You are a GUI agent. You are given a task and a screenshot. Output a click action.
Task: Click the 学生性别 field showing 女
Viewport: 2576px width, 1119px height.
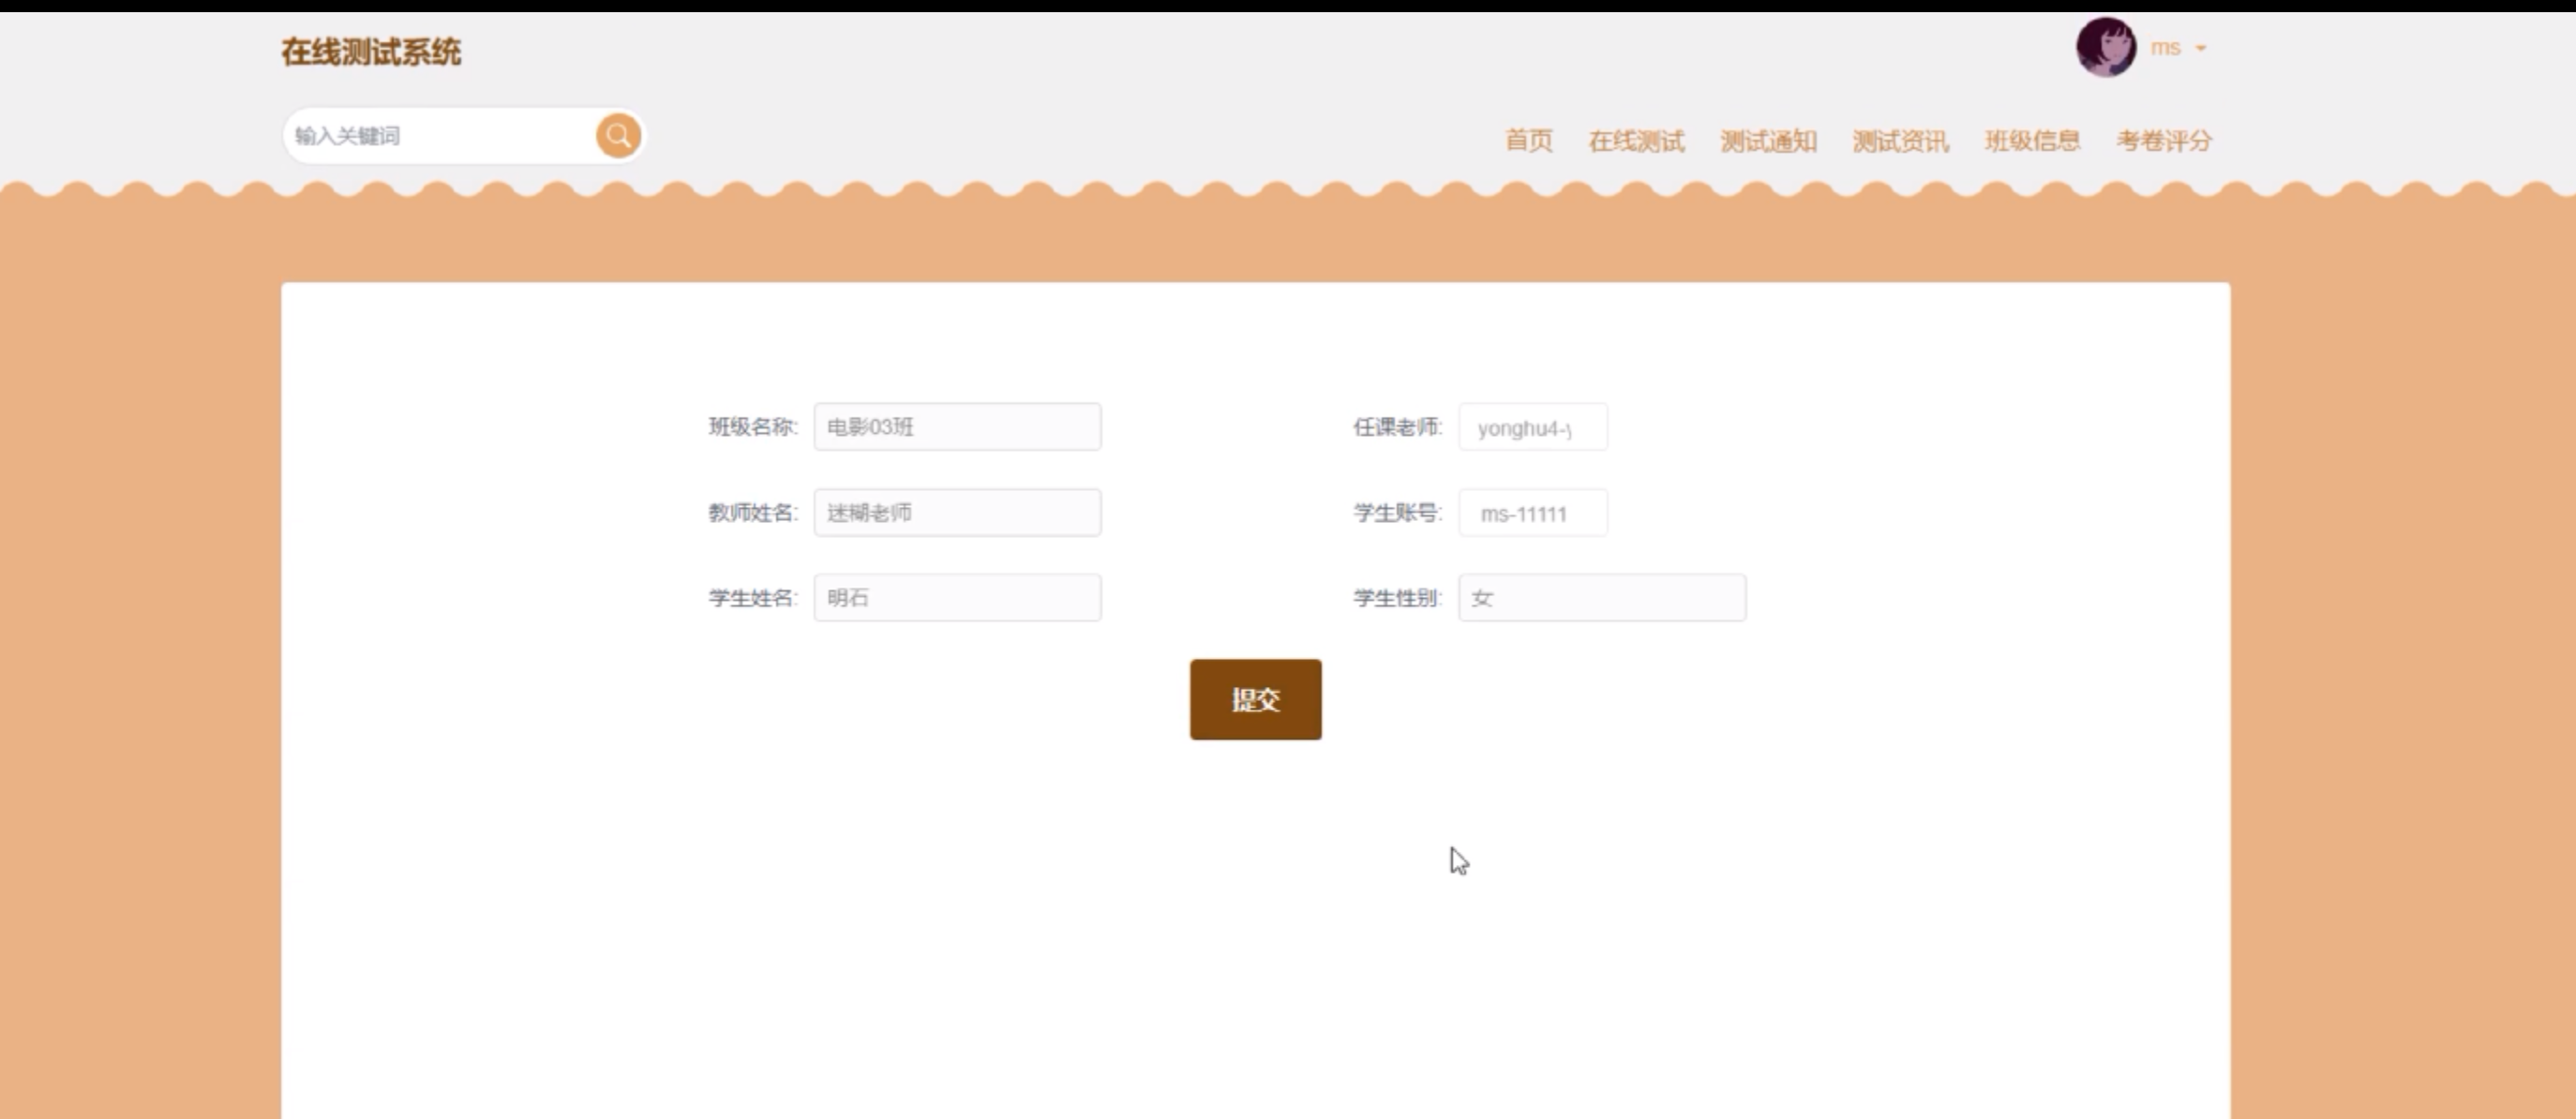click(x=1601, y=598)
